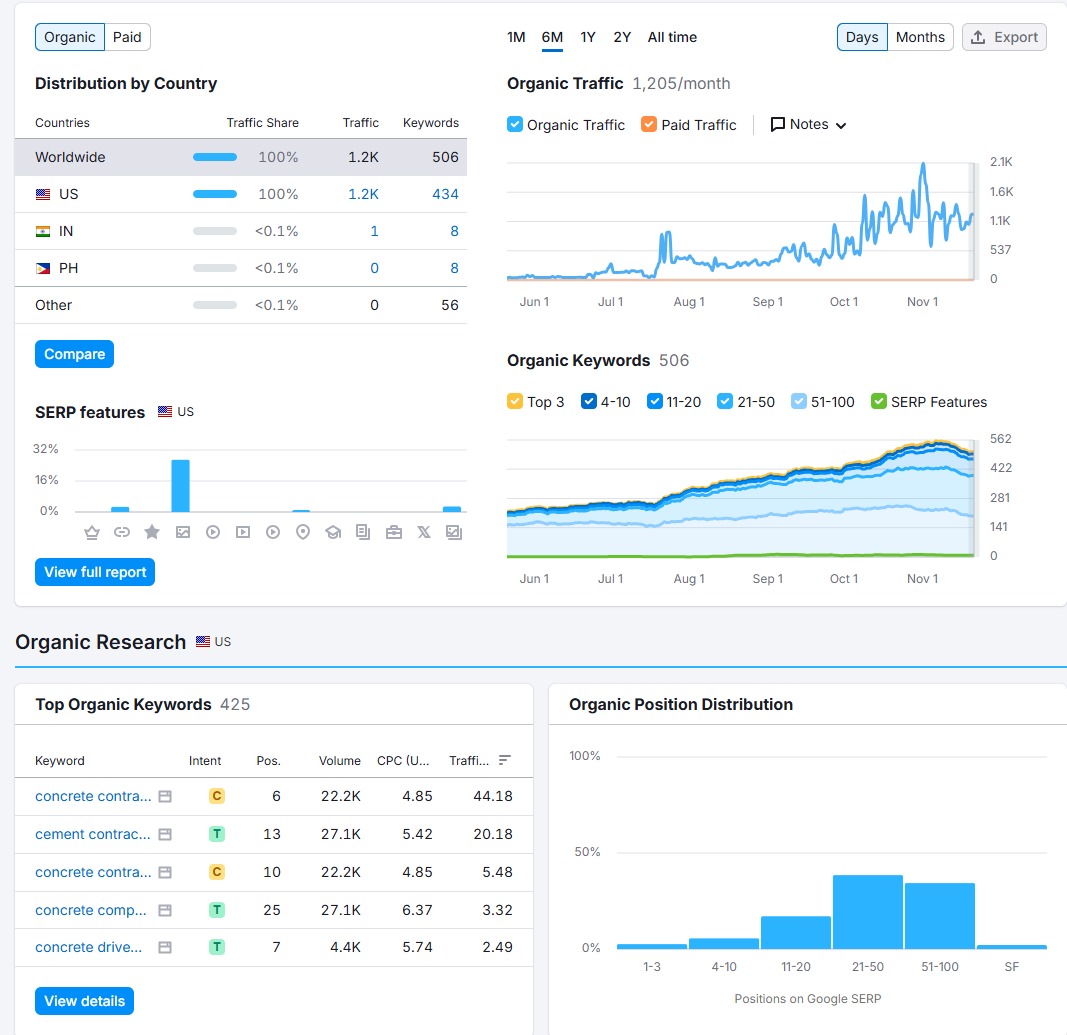Switch to the Paid tab
Image resolution: width=1067 pixels, height=1035 pixels.
127,38
